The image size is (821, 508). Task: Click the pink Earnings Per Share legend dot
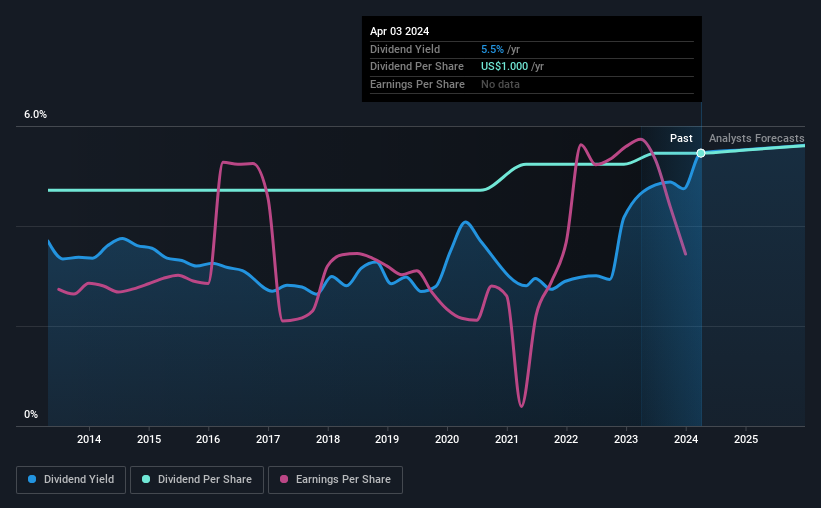(x=284, y=479)
